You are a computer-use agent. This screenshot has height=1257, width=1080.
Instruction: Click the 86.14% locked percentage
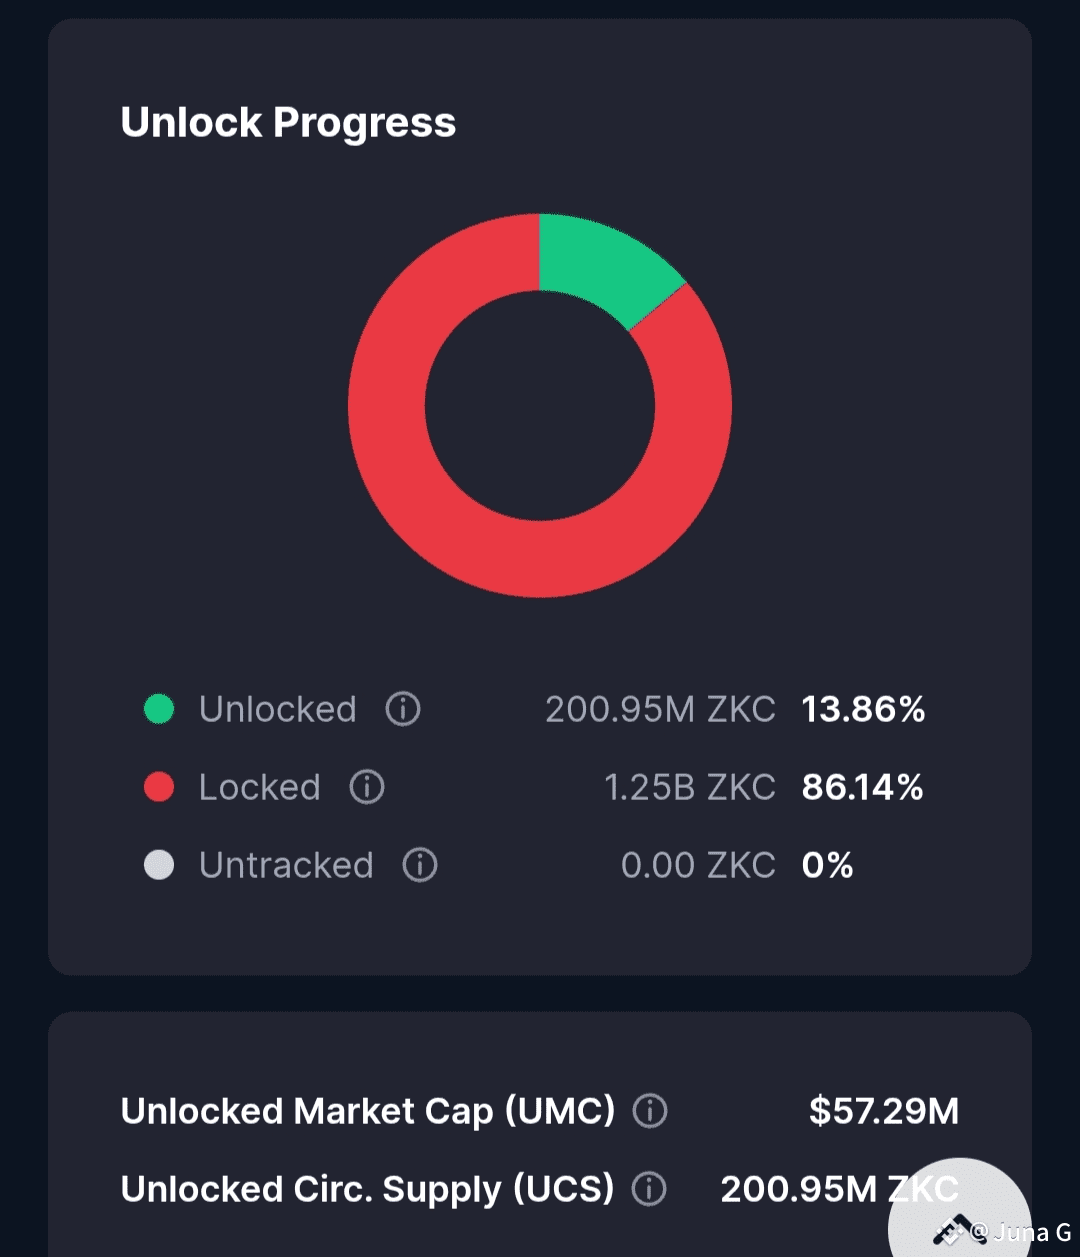pyautogui.click(x=862, y=787)
